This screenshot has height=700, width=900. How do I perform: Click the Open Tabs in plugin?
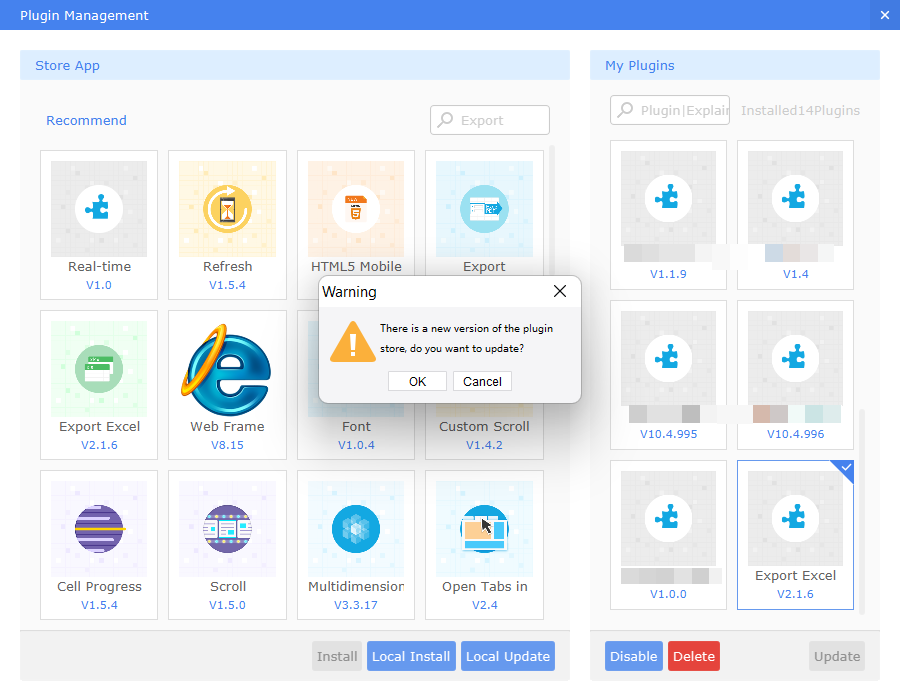(x=484, y=528)
